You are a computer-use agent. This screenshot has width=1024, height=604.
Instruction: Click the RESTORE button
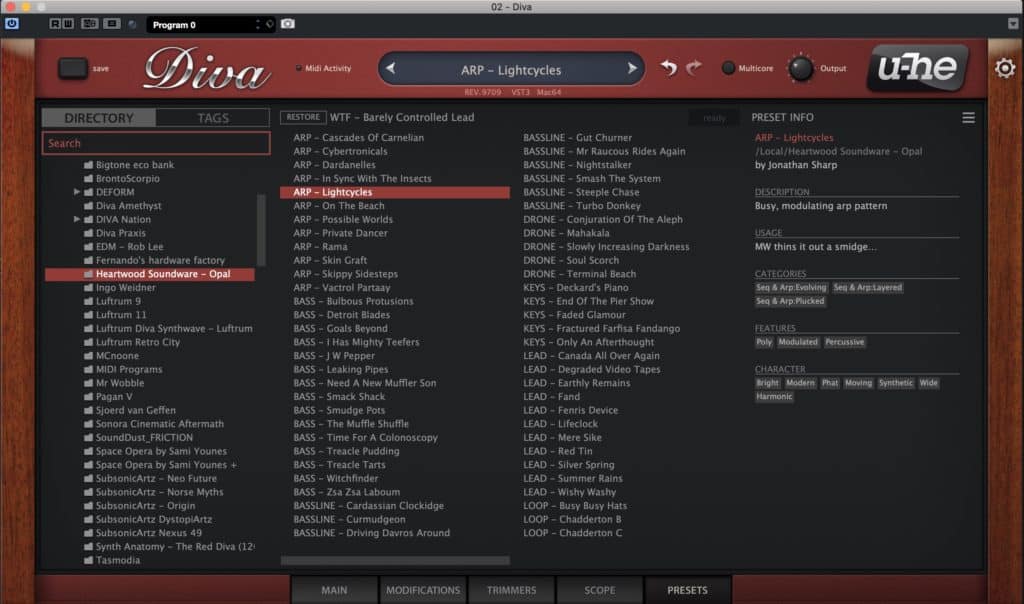pos(303,117)
